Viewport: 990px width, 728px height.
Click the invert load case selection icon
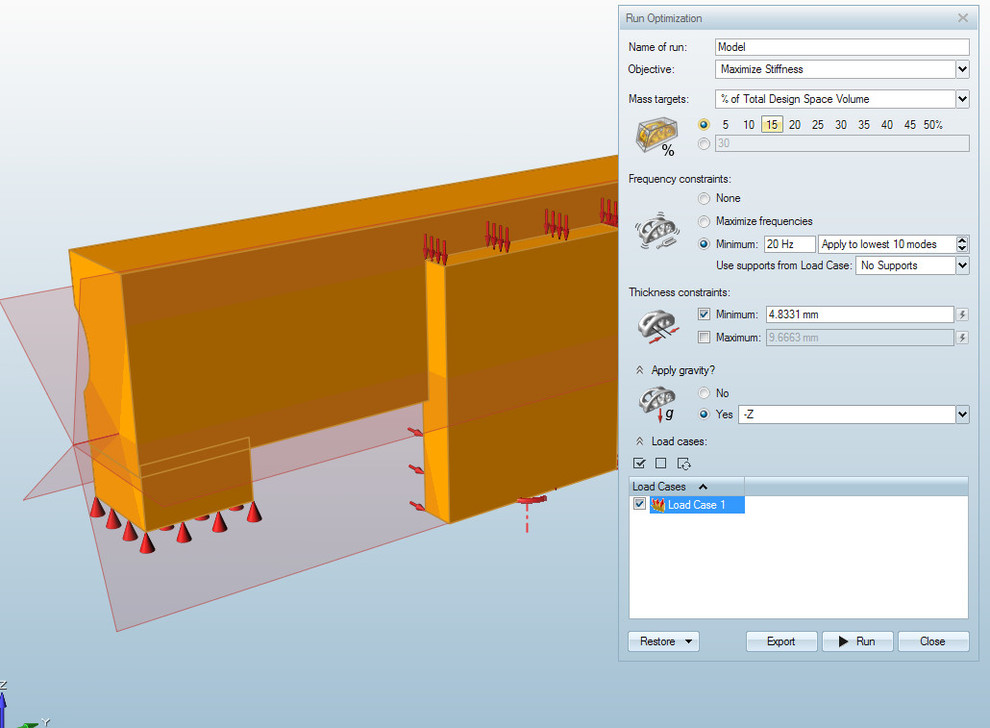[x=684, y=463]
